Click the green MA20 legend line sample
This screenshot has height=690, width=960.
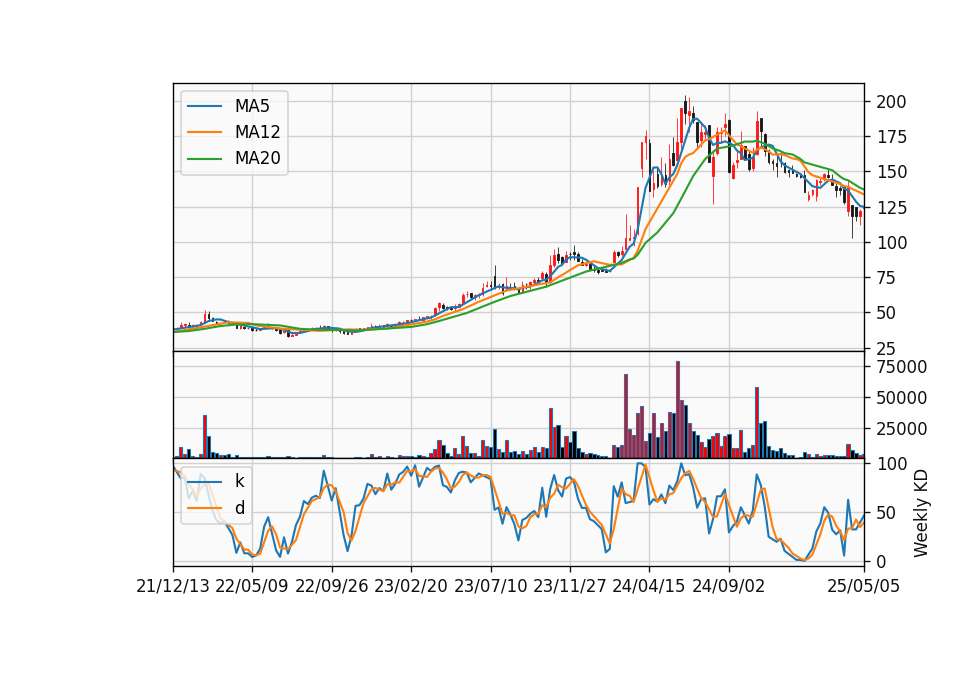(204, 159)
